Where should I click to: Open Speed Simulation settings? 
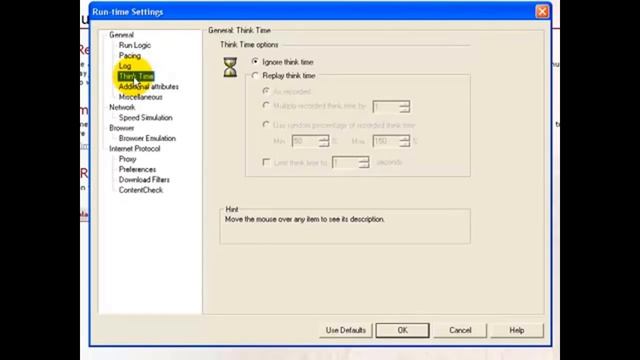[x=145, y=118]
